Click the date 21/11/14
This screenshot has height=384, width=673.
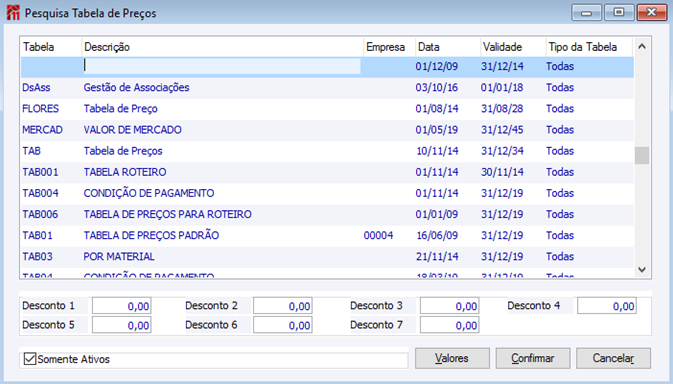coord(437,257)
